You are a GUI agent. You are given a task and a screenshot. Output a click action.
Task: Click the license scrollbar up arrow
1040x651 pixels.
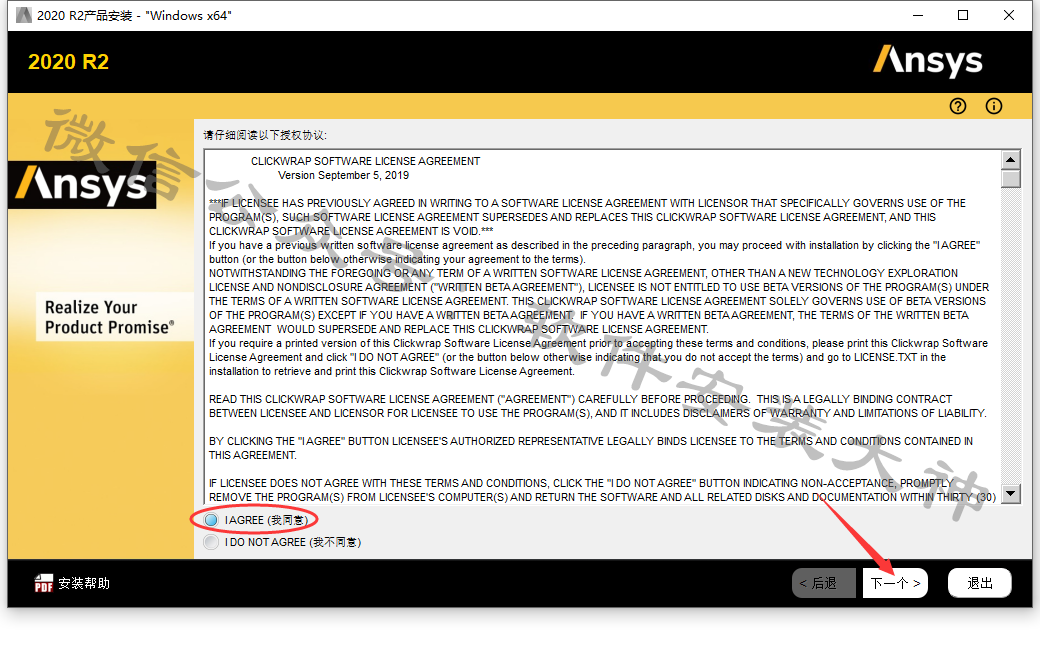1010,159
